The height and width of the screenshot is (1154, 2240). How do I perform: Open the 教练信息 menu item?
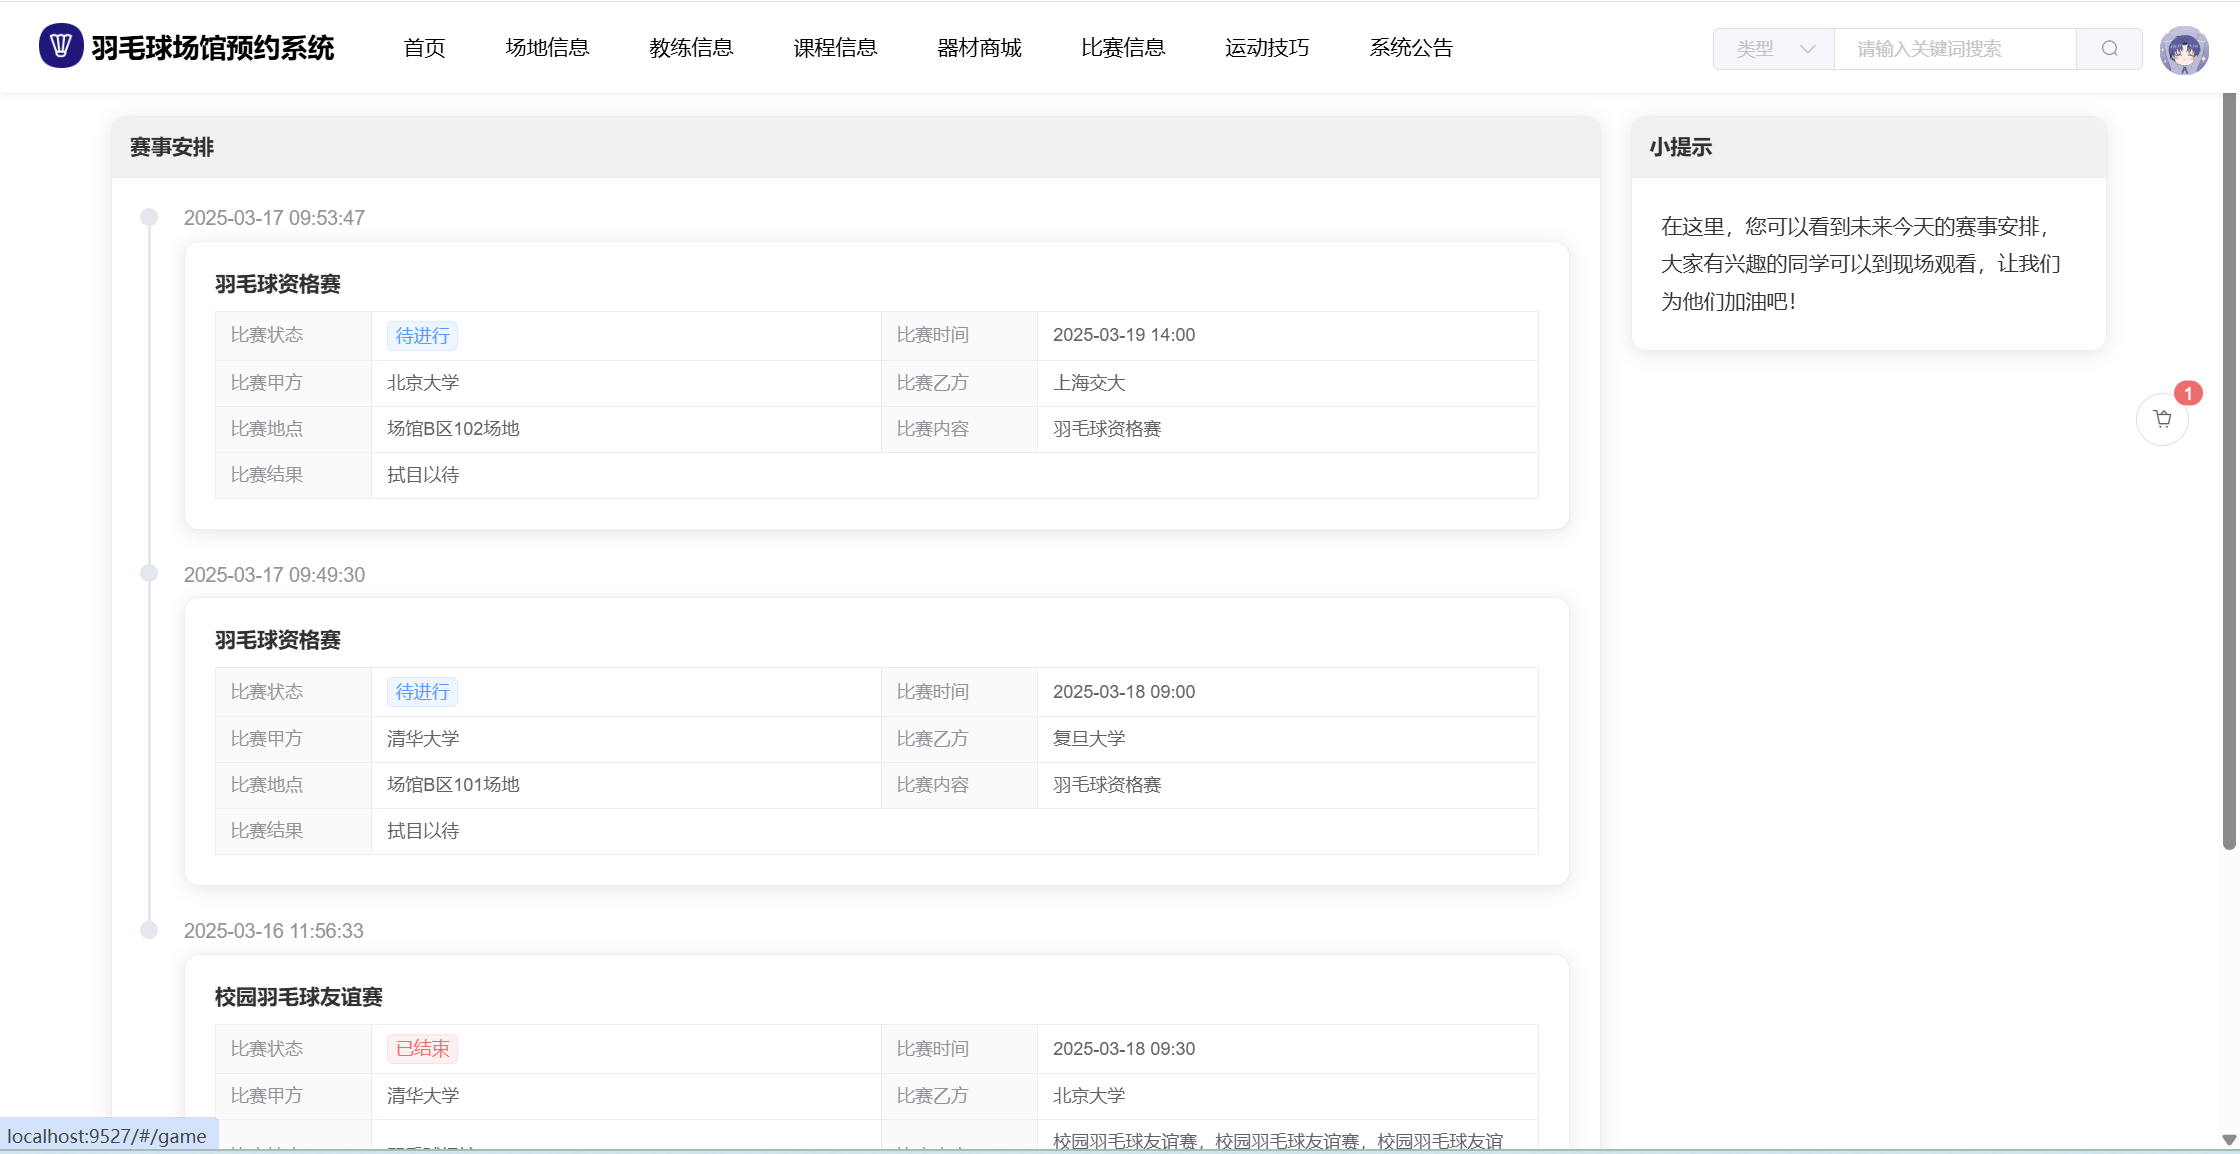point(691,48)
